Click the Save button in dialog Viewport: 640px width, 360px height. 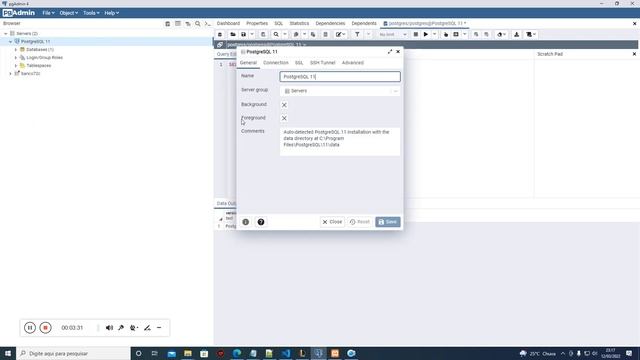388,222
